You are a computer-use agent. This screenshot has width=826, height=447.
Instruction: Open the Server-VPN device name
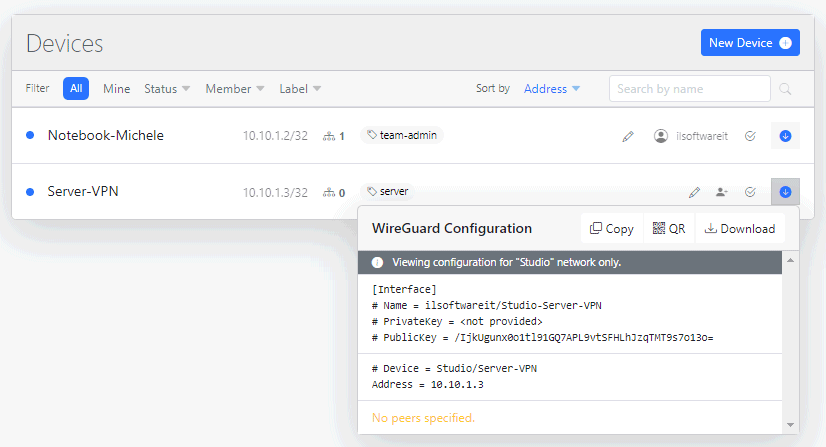(83, 191)
